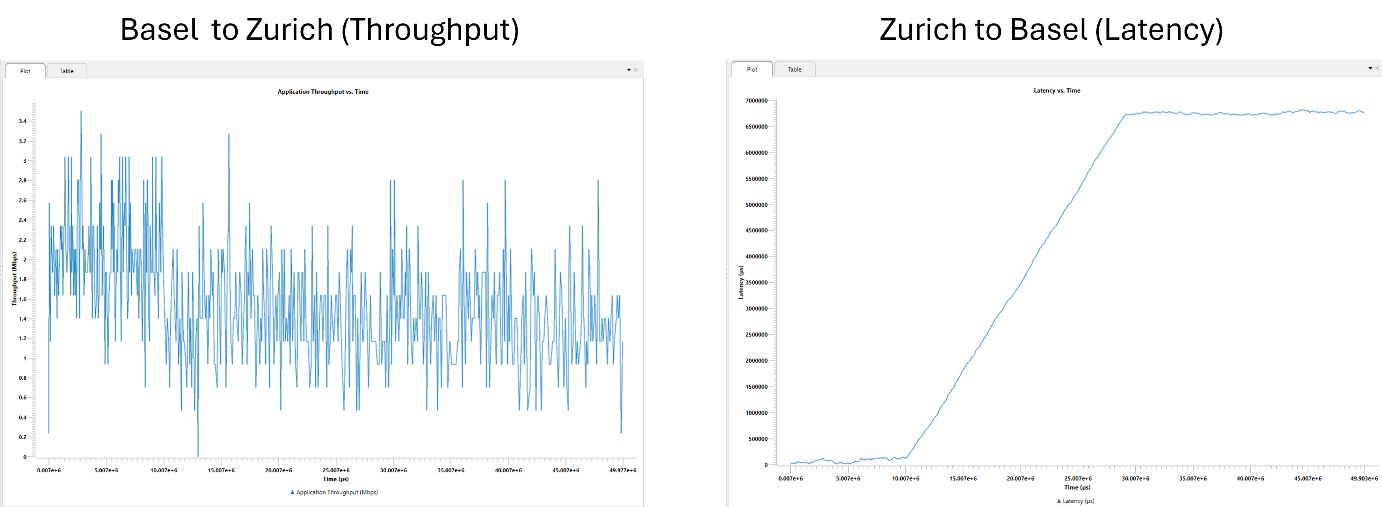
Task: Open latency panel options dropdown arrow
Action: (1370, 68)
